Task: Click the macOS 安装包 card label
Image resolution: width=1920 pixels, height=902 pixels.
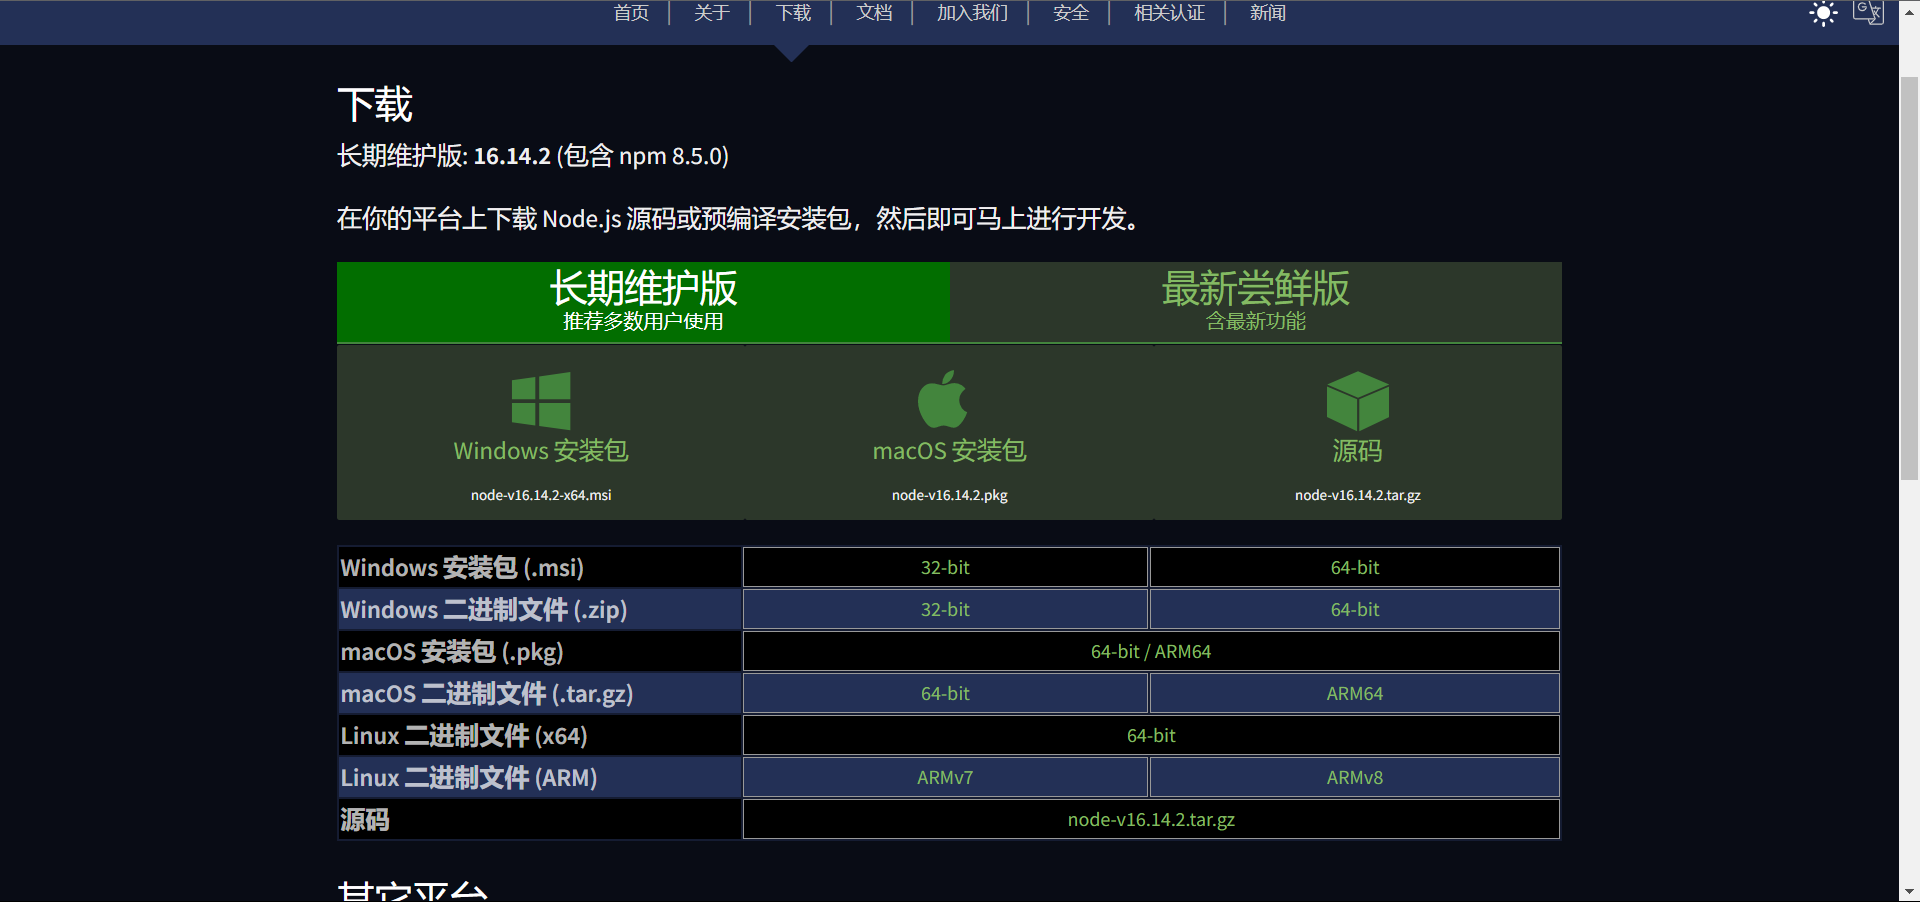Action: 950,451
